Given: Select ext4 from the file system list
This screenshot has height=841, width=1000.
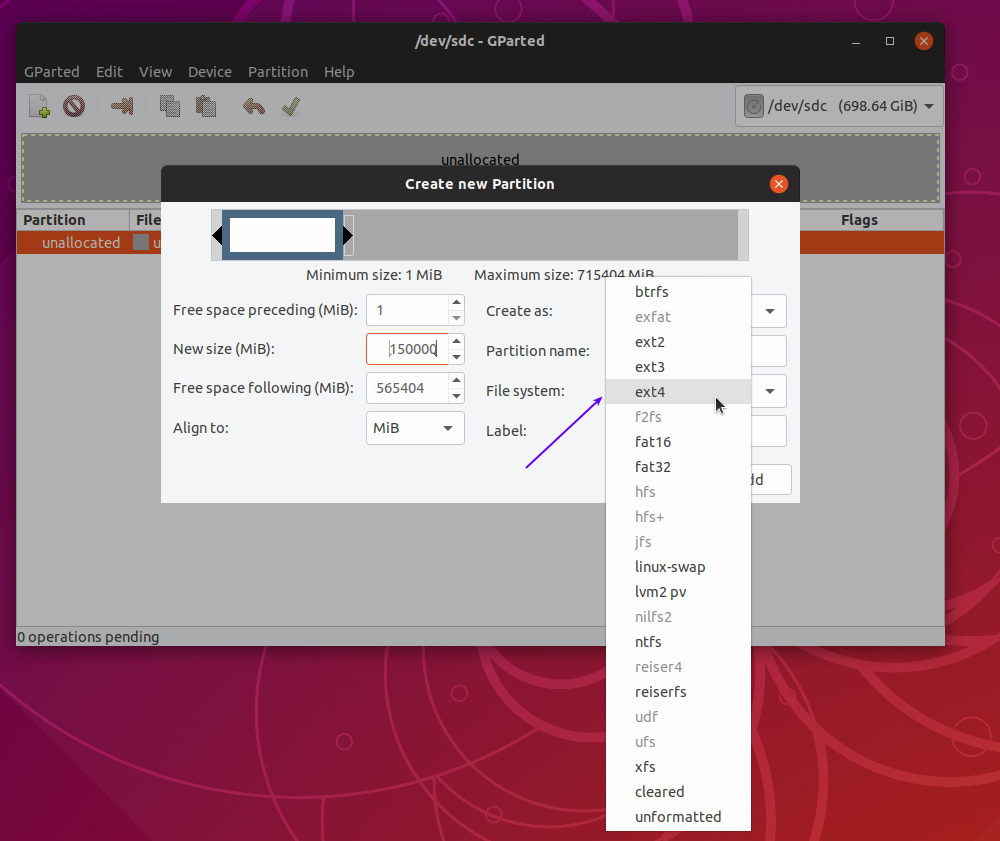Looking at the screenshot, I should pyautogui.click(x=650, y=392).
